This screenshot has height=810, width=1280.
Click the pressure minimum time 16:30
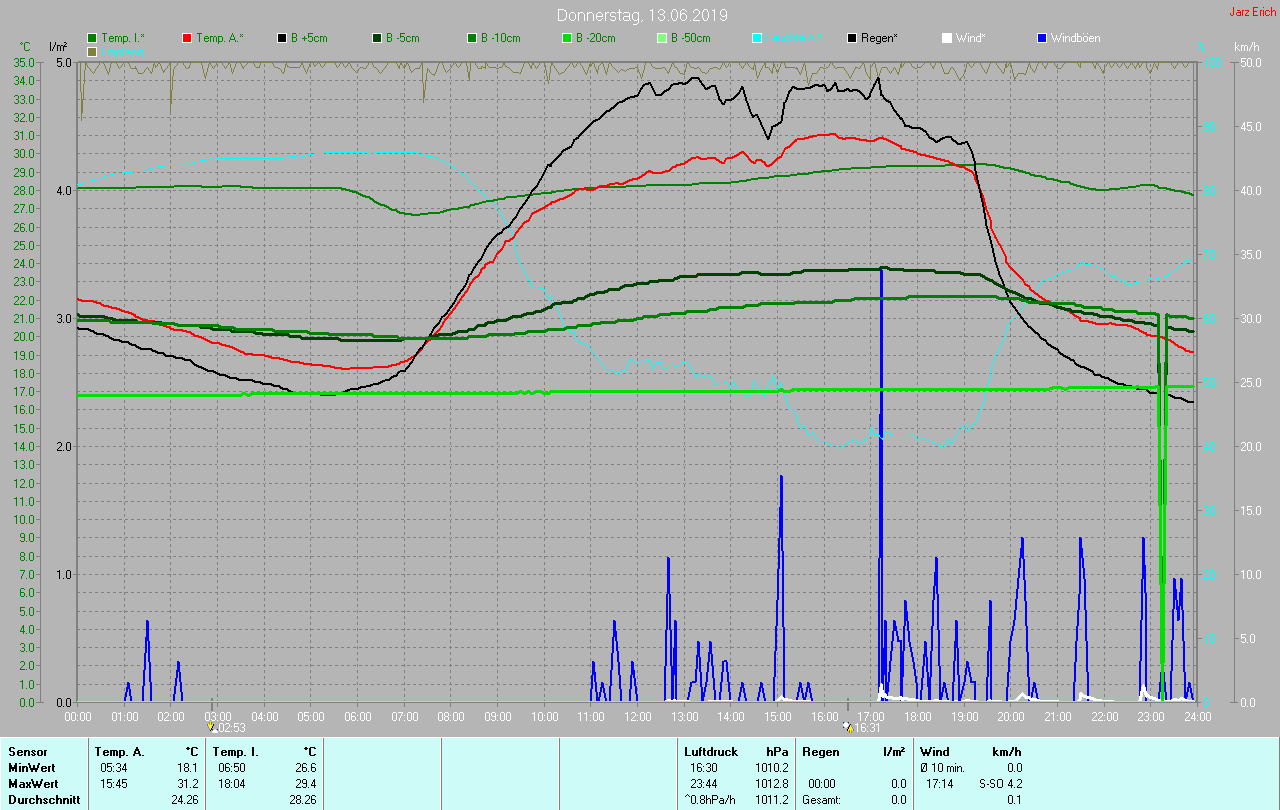click(x=704, y=768)
